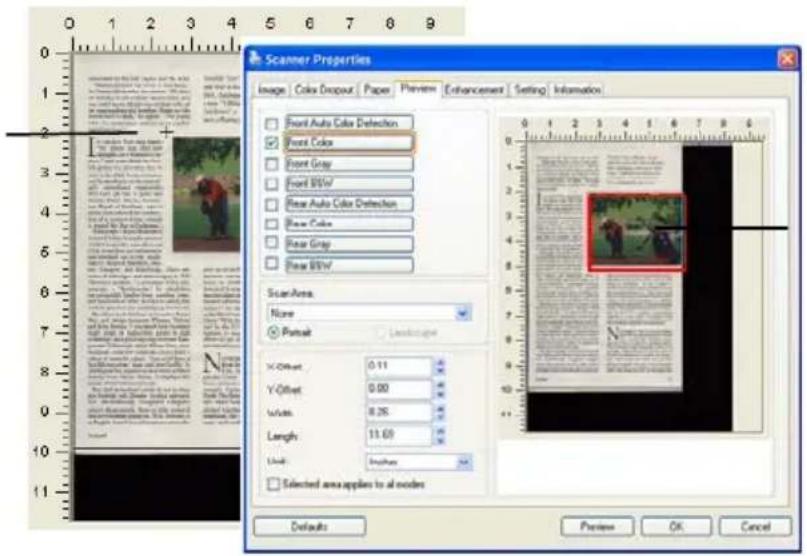Click the Y-Offset value field

pyautogui.click(x=399, y=389)
